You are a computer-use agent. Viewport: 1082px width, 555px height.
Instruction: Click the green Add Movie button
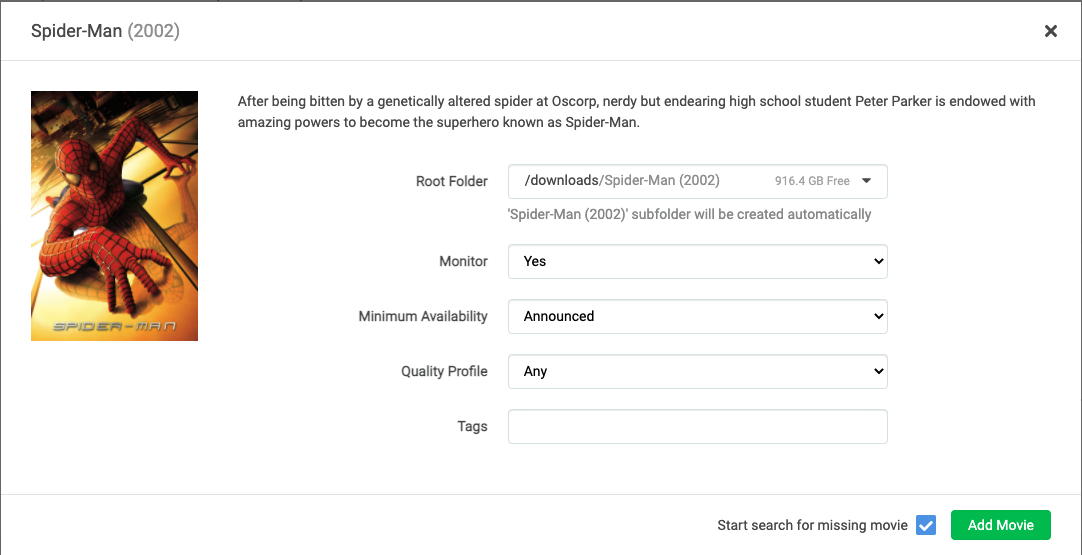click(1001, 525)
